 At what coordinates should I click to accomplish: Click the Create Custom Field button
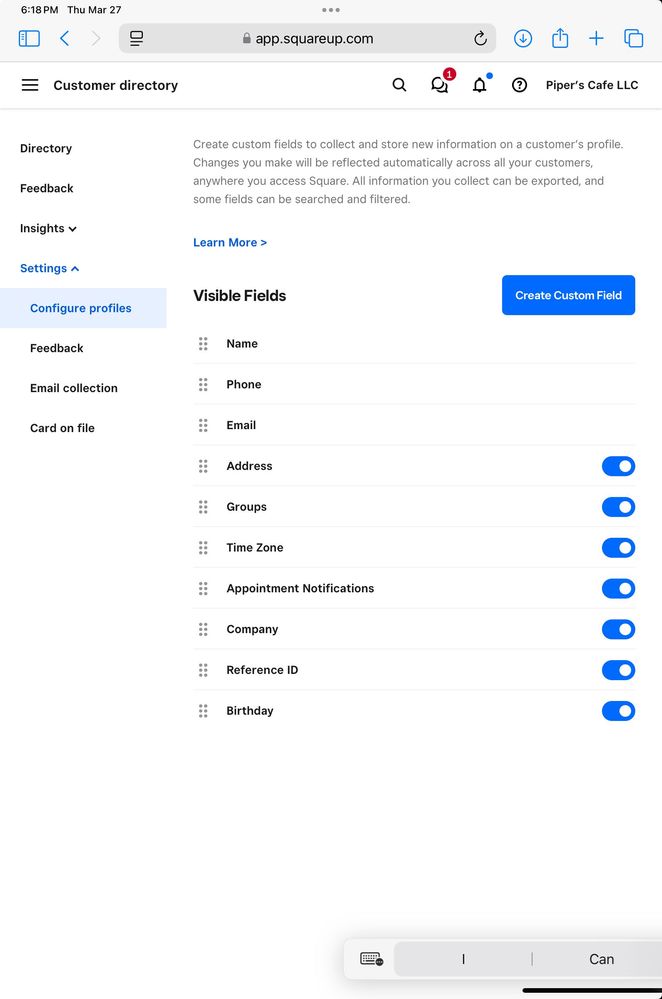568,295
